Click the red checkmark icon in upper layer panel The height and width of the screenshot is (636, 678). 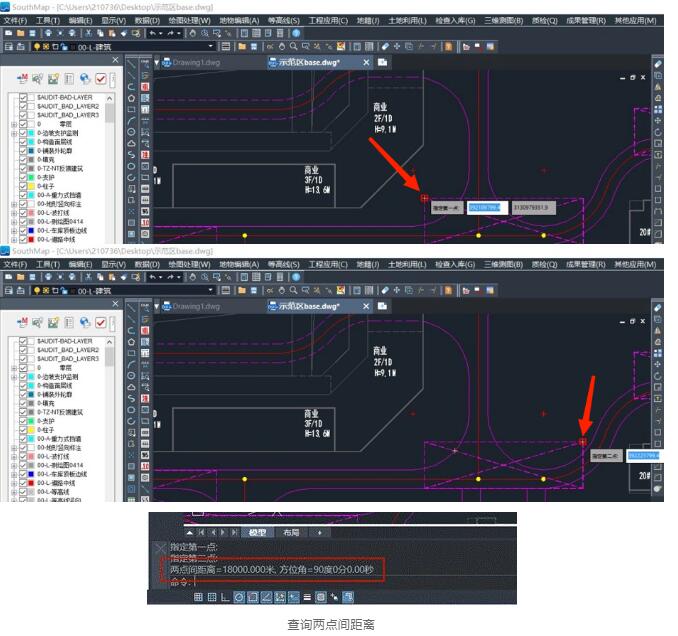click(x=101, y=79)
